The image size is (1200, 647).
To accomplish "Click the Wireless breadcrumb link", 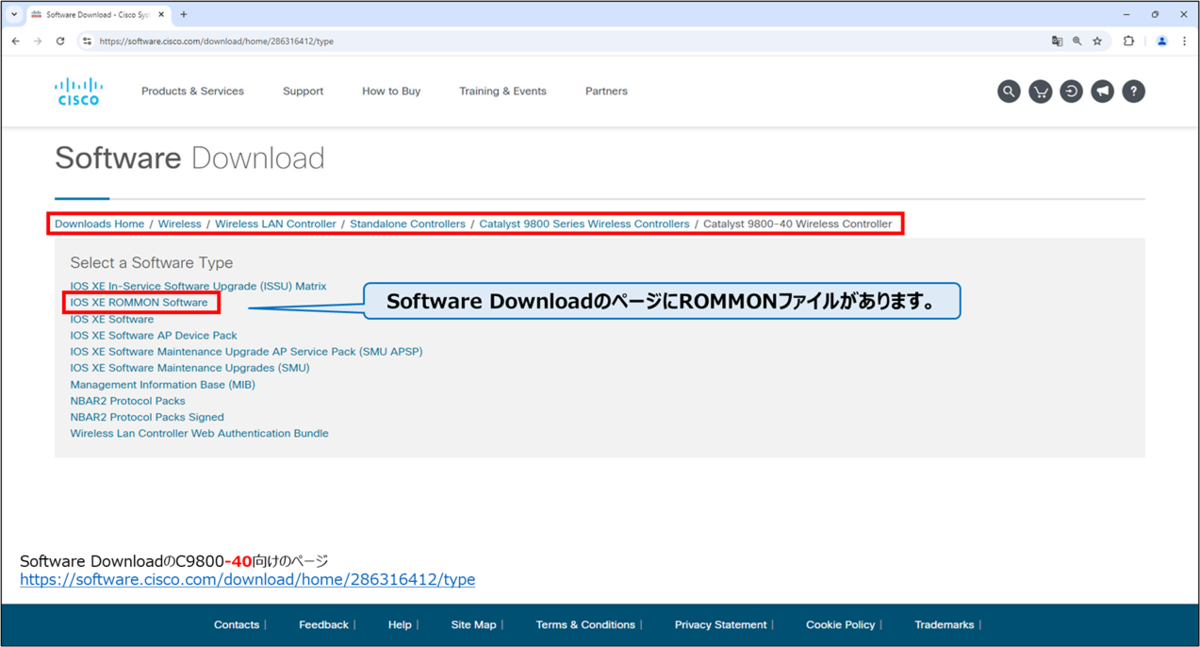I will pyautogui.click(x=179, y=224).
